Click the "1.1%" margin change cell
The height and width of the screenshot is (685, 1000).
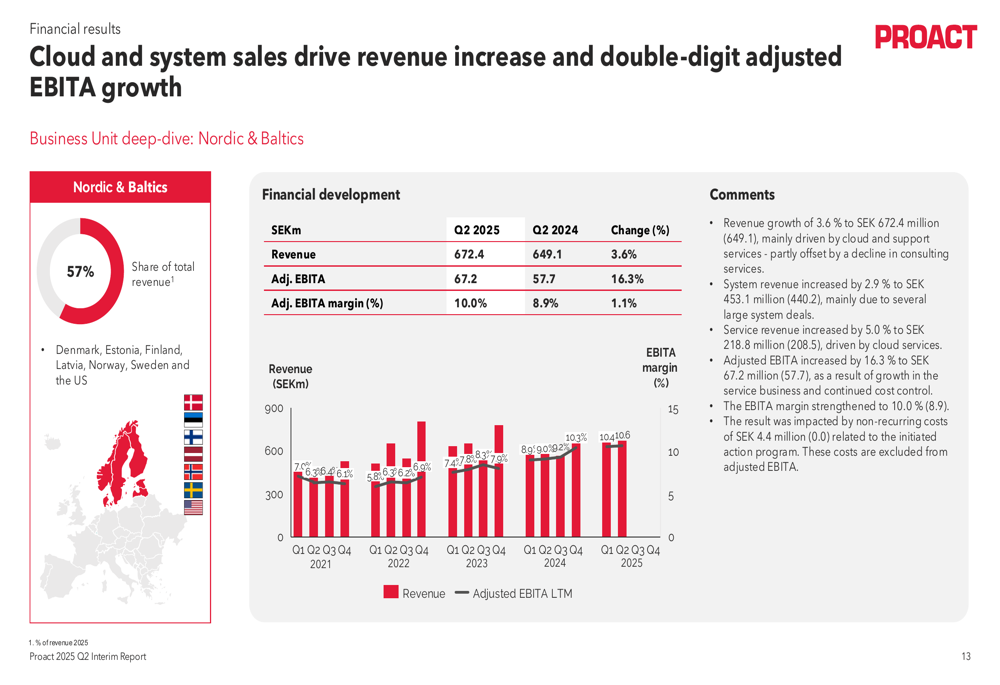point(624,303)
